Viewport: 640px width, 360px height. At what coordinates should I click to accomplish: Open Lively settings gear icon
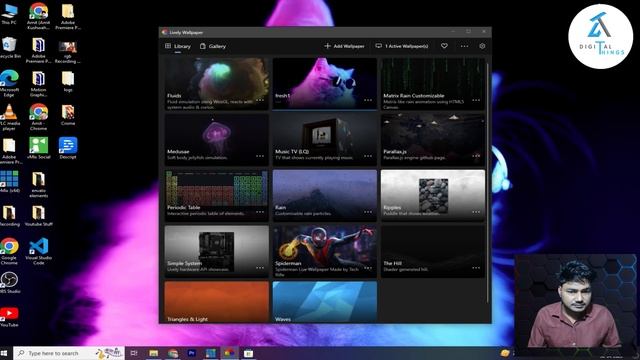click(x=482, y=46)
